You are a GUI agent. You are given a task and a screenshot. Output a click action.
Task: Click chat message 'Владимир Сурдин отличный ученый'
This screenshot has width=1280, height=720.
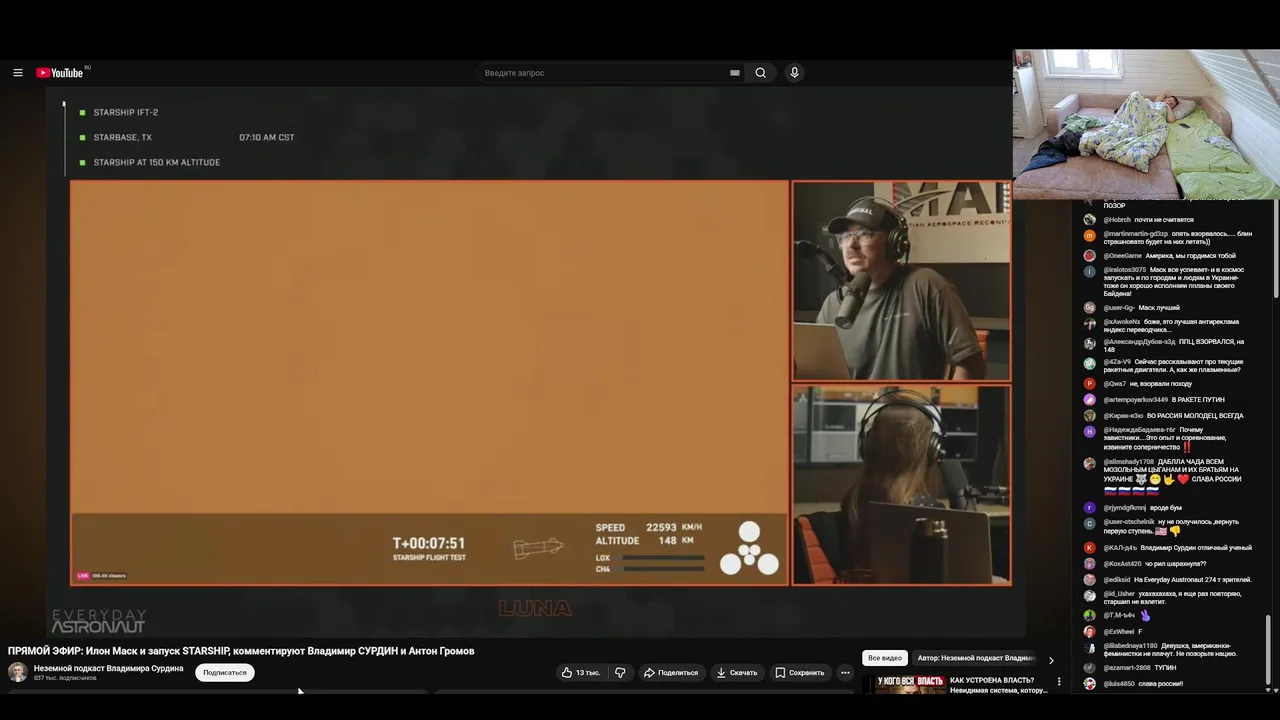(1196, 548)
